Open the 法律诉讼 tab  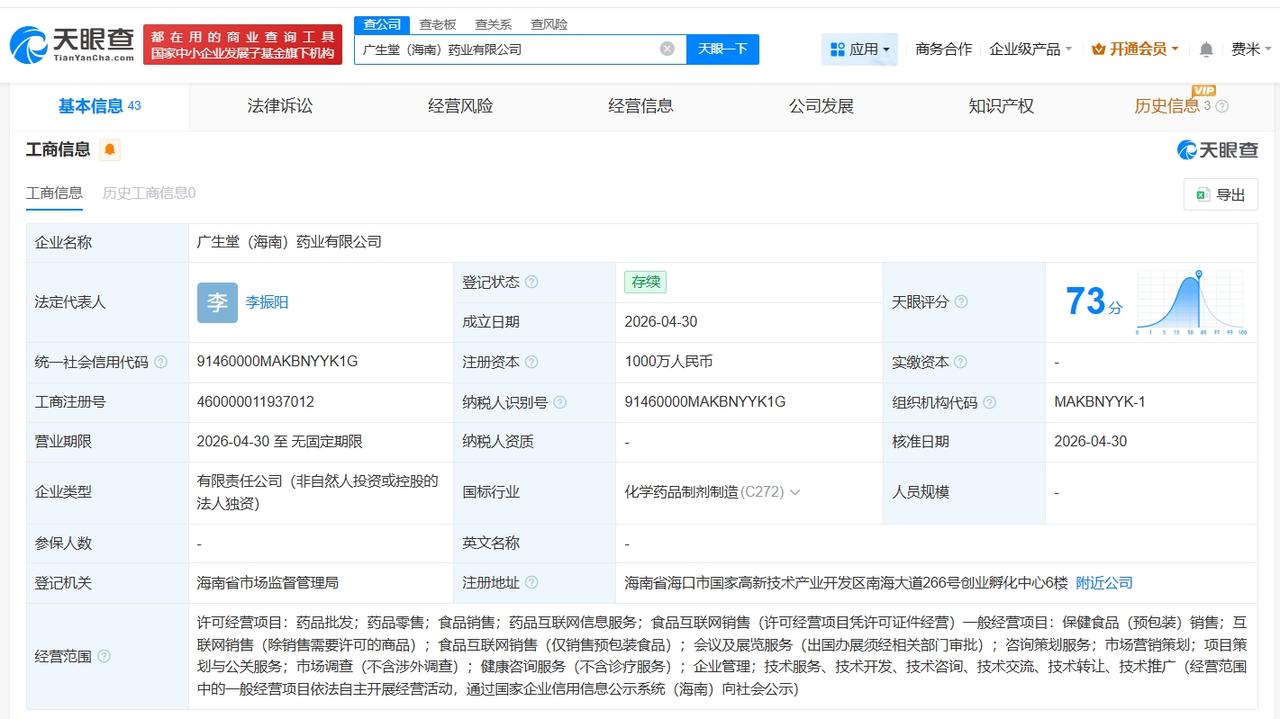tap(280, 106)
